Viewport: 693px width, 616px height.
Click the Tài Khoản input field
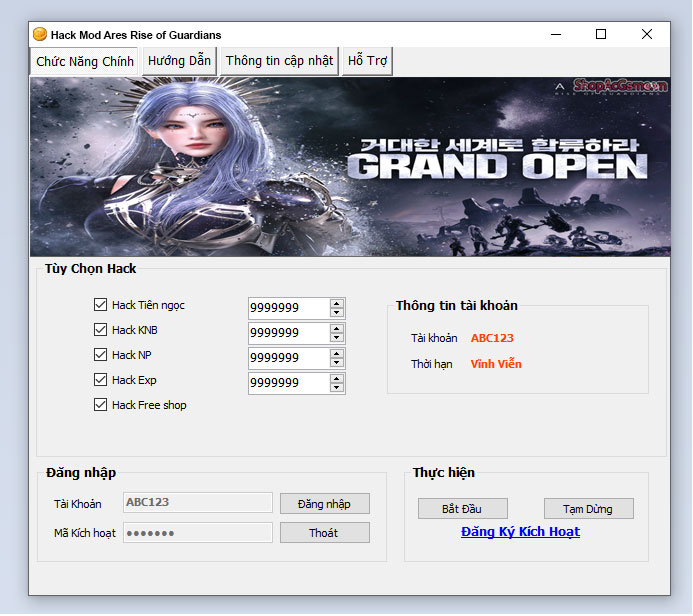point(198,503)
